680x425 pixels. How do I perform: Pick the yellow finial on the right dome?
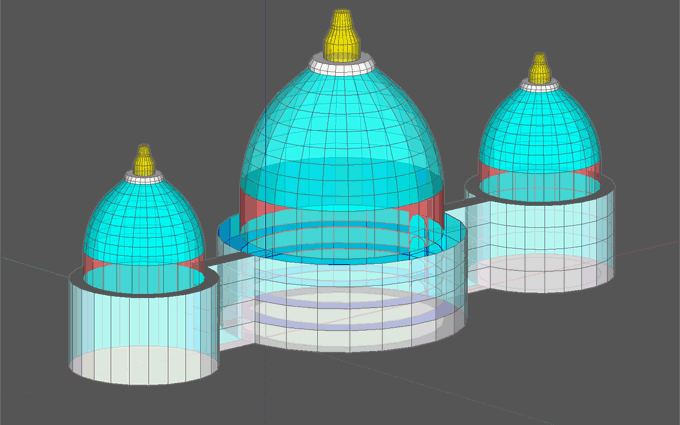click(540, 70)
